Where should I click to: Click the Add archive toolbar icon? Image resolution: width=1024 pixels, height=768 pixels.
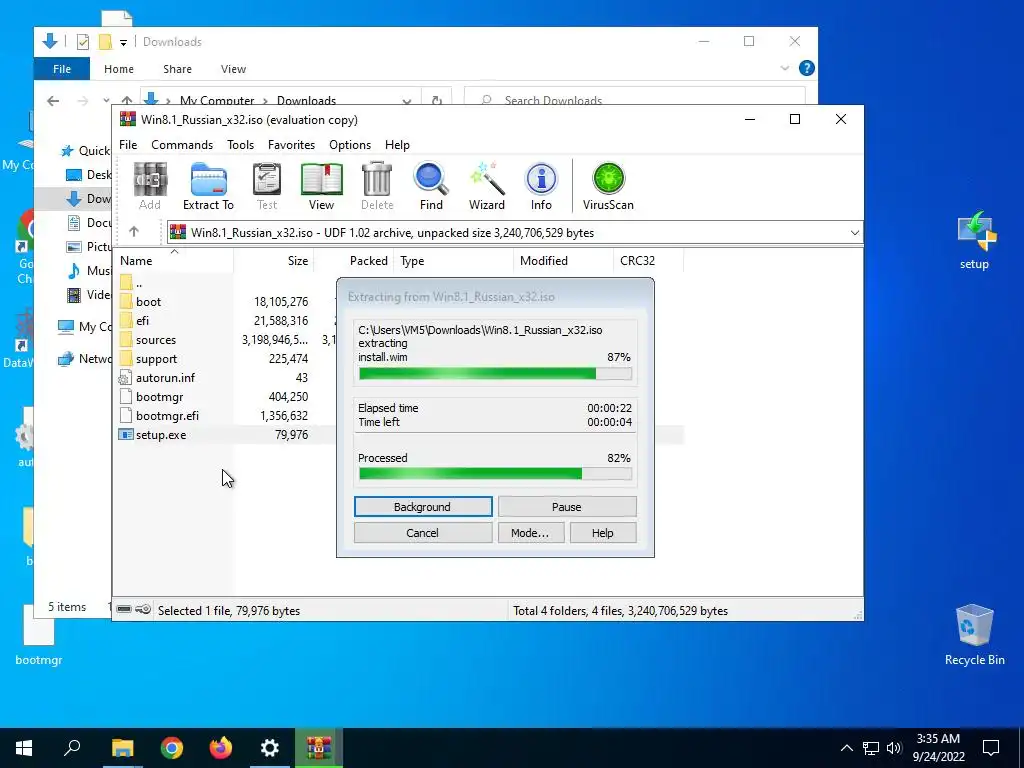(150, 186)
